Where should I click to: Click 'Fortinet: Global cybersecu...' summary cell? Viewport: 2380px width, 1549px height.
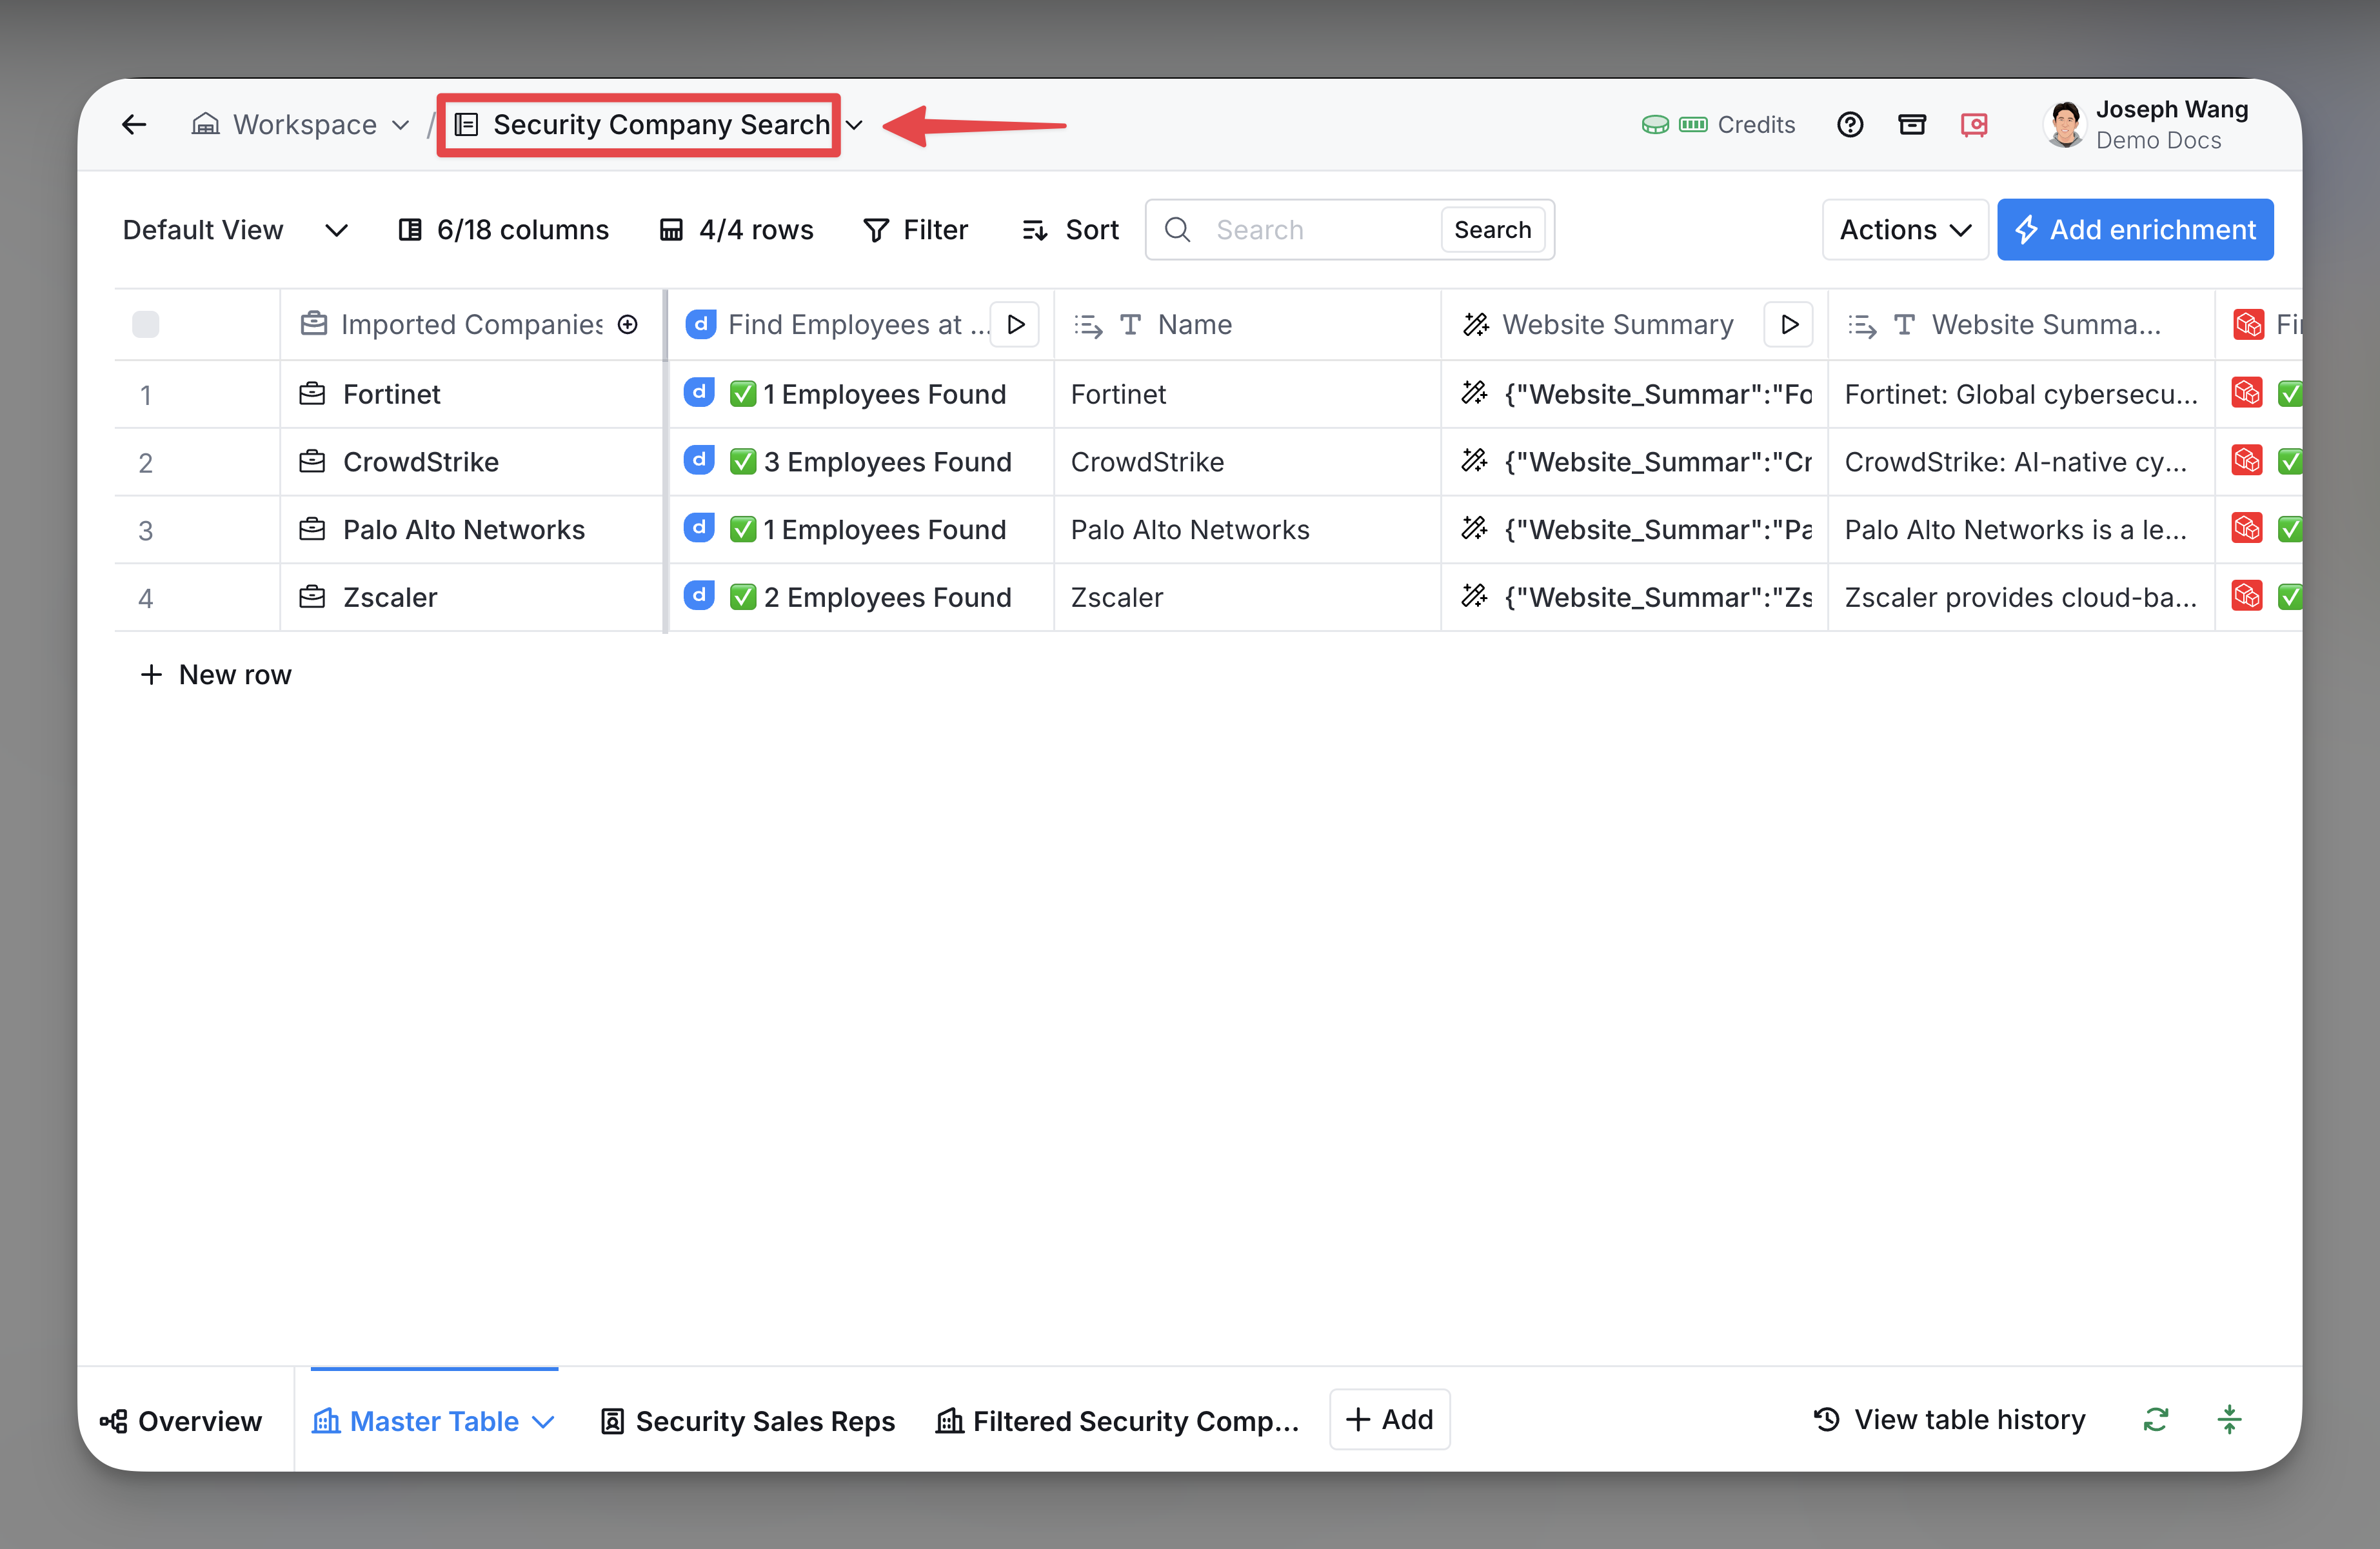(2021, 394)
